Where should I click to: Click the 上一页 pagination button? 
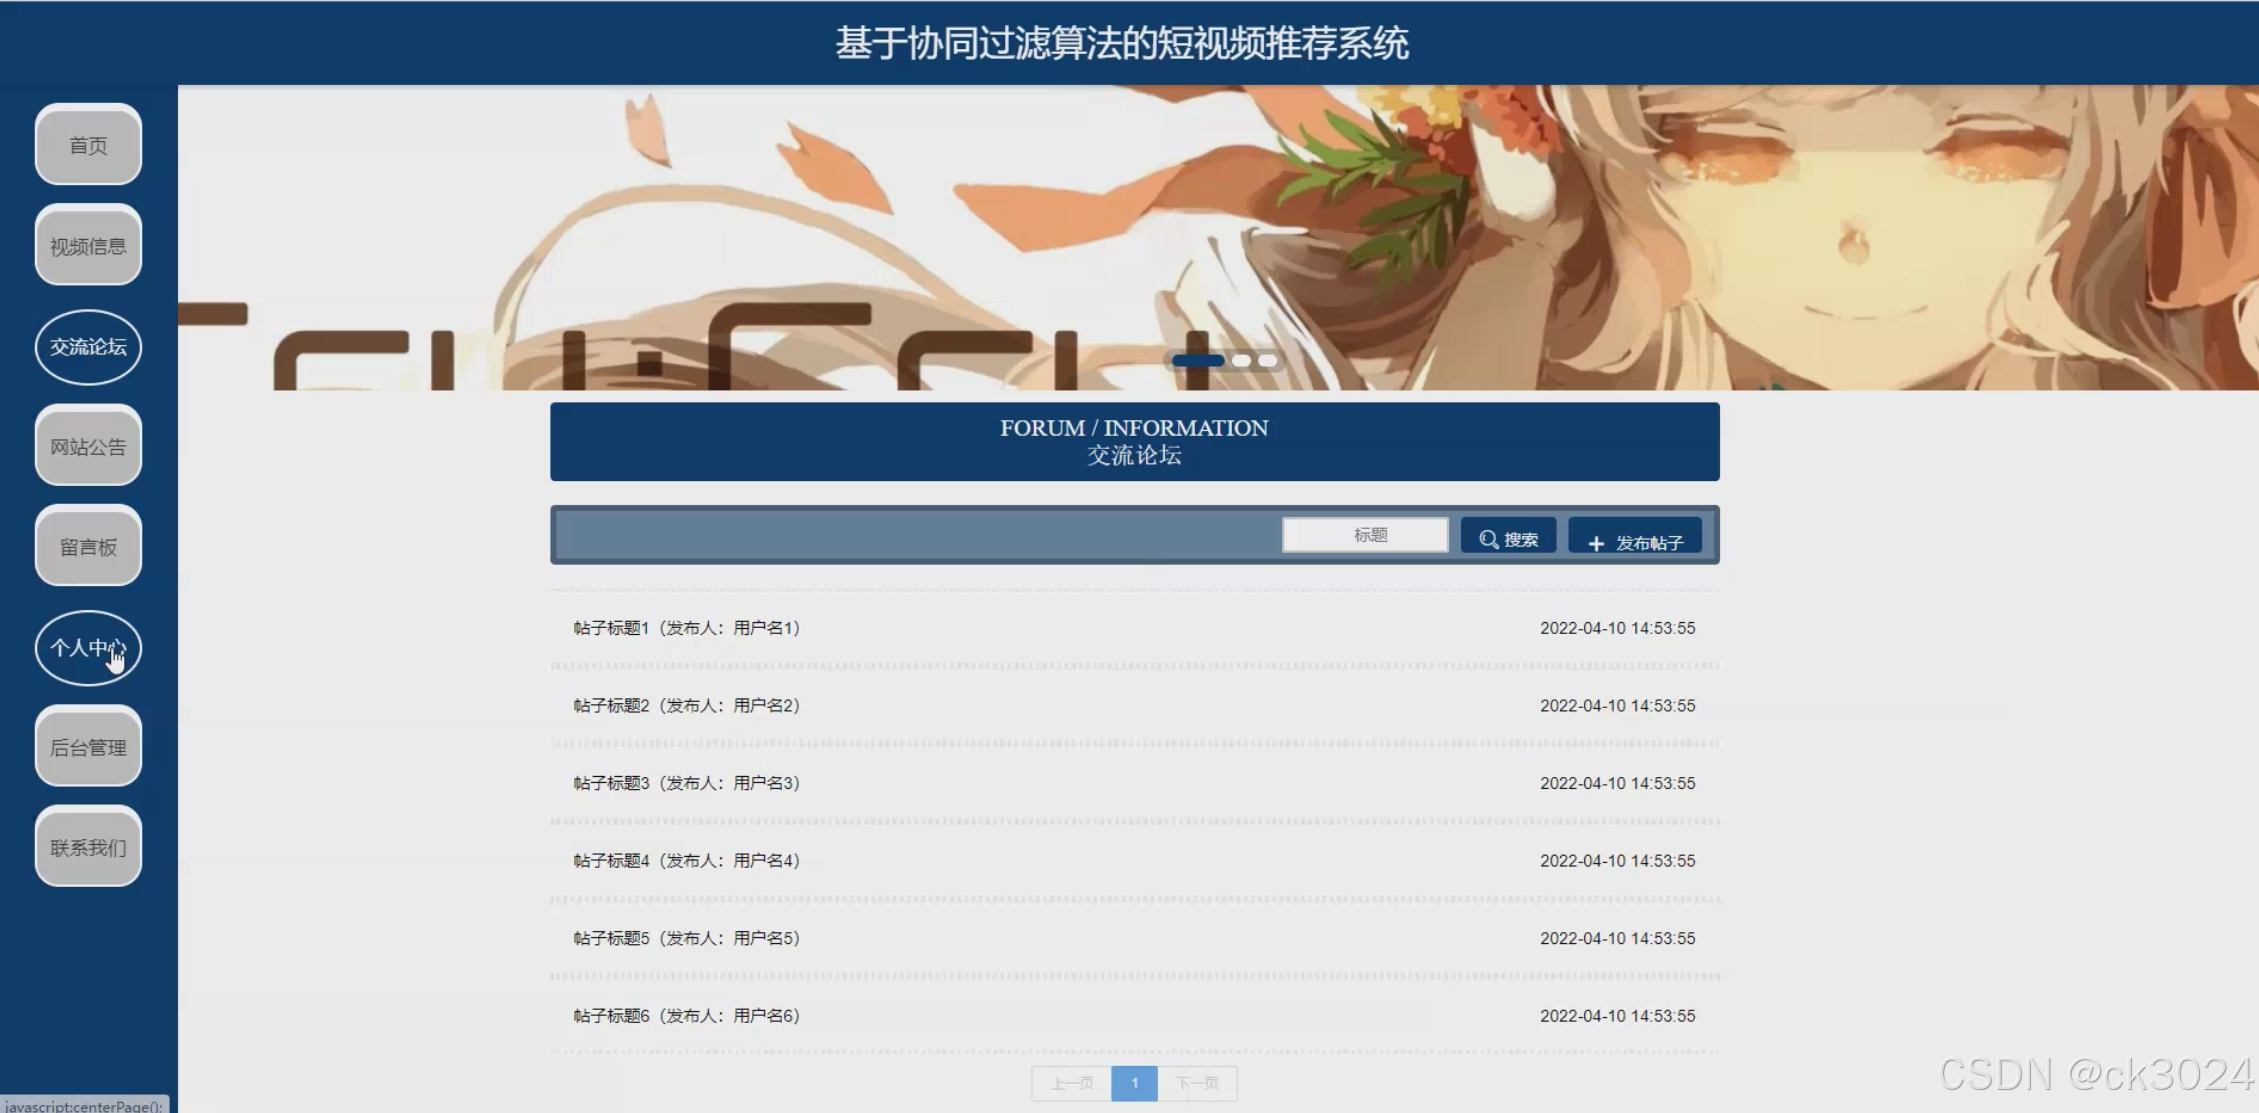tap(1072, 1083)
